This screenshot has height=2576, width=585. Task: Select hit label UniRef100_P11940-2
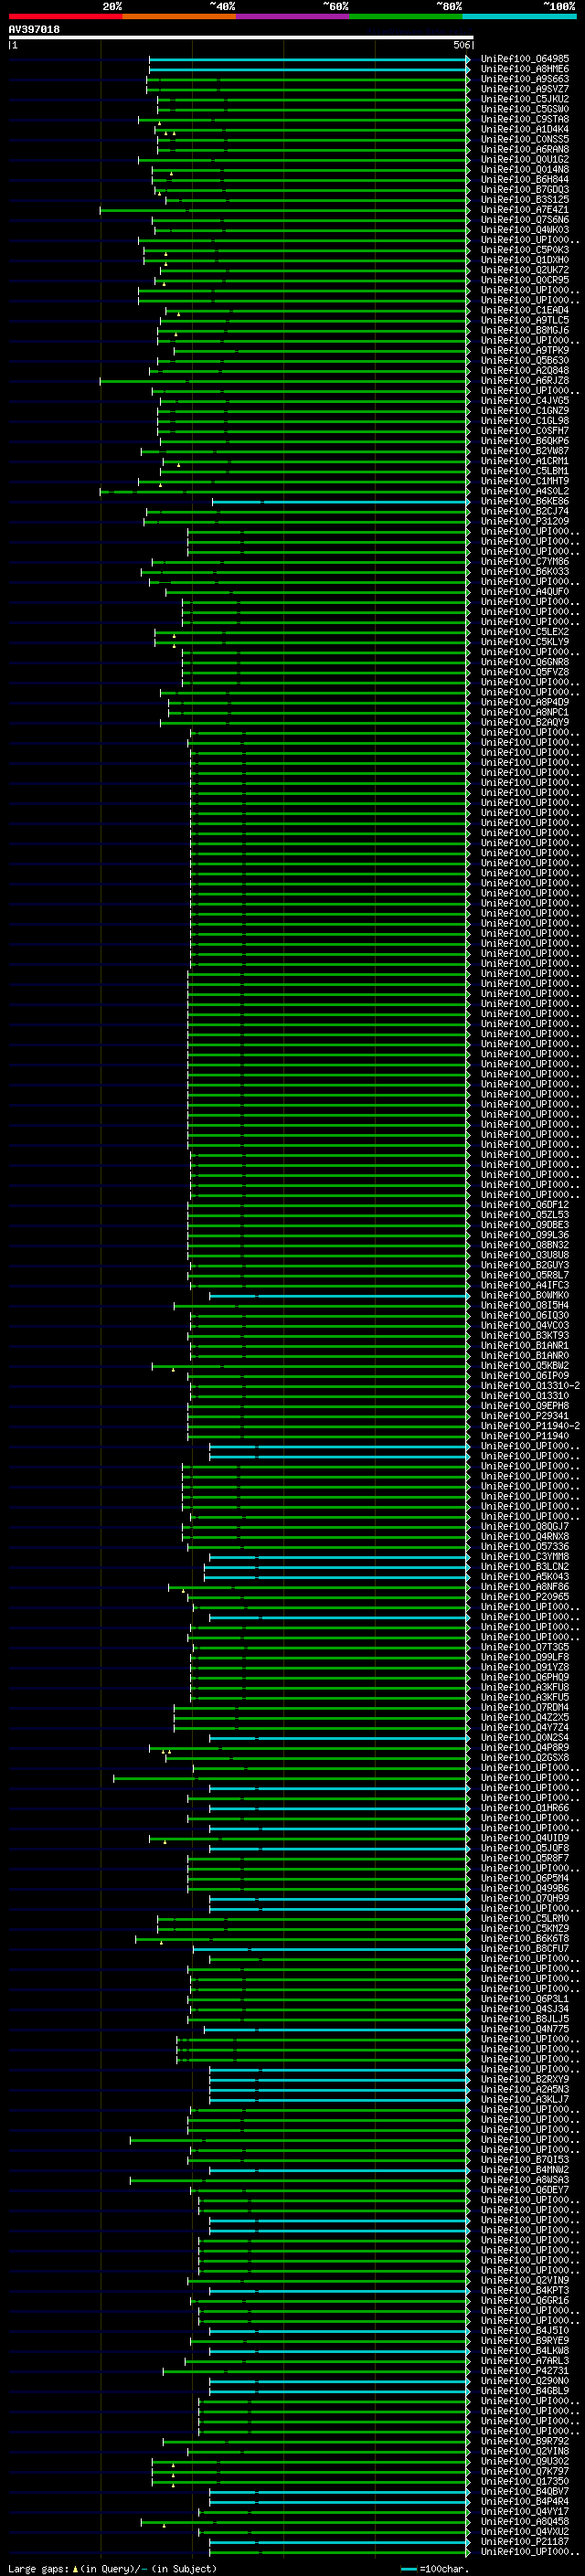pyautogui.click(x=530, y=1426)
